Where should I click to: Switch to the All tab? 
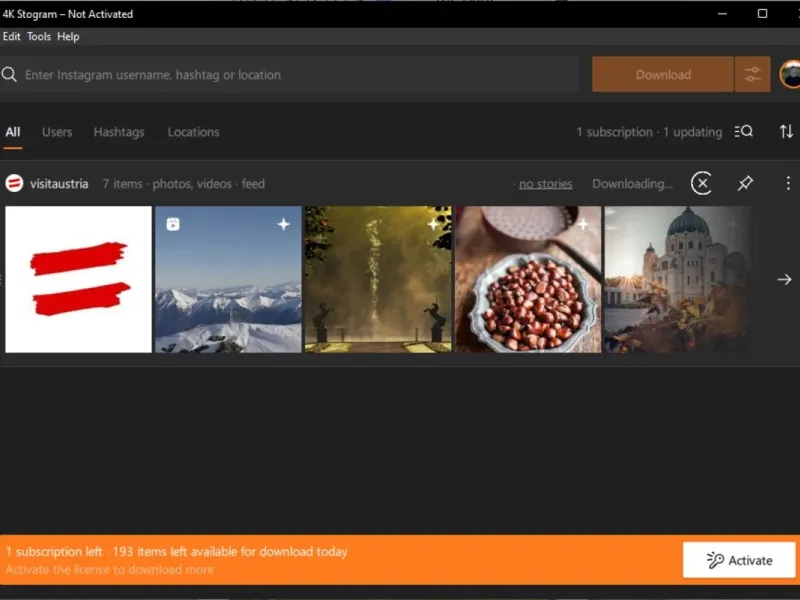click(13, 132)
